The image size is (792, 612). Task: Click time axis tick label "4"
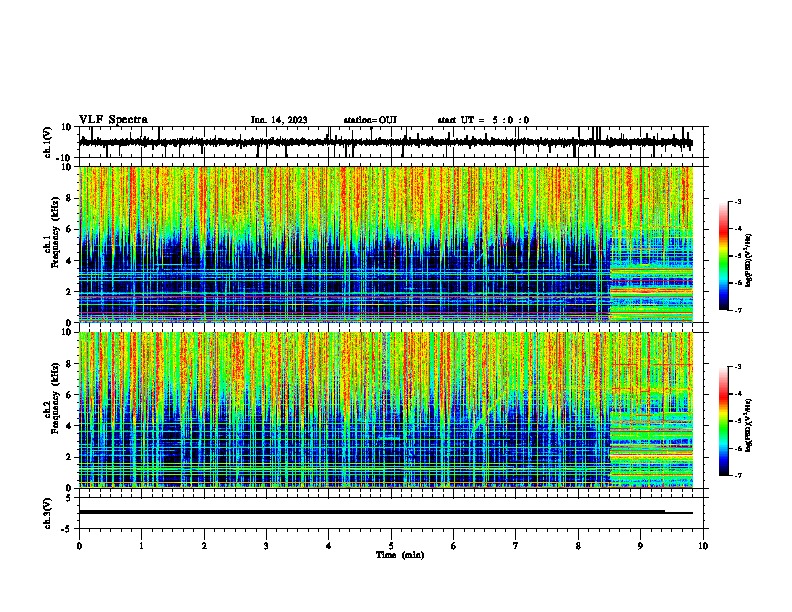[x=329, y=546]
